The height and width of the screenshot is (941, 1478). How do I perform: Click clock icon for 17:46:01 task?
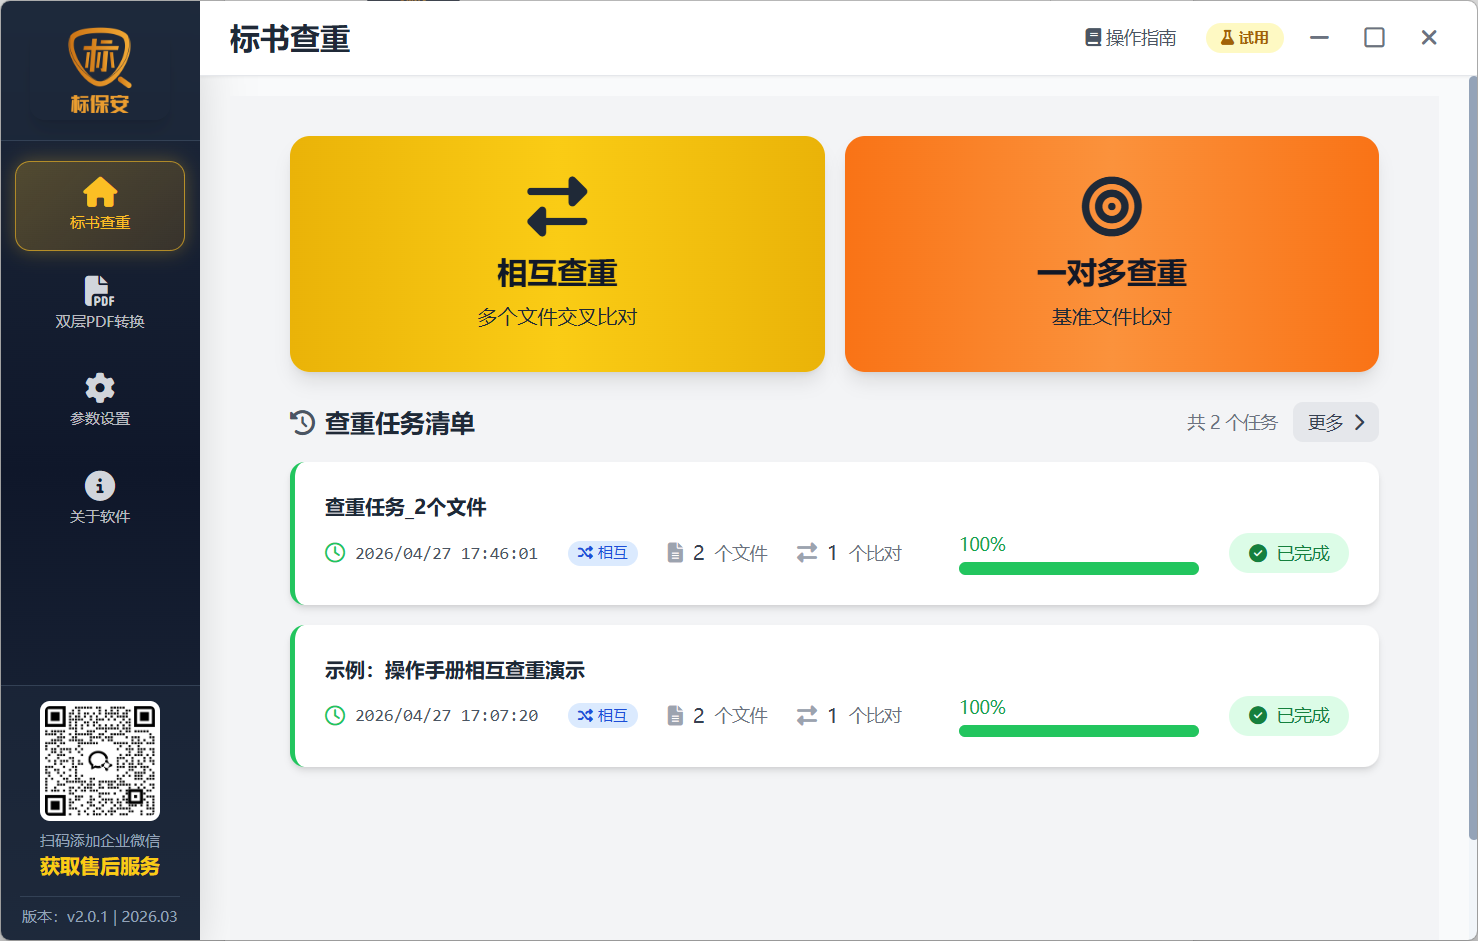pos(335,553)
